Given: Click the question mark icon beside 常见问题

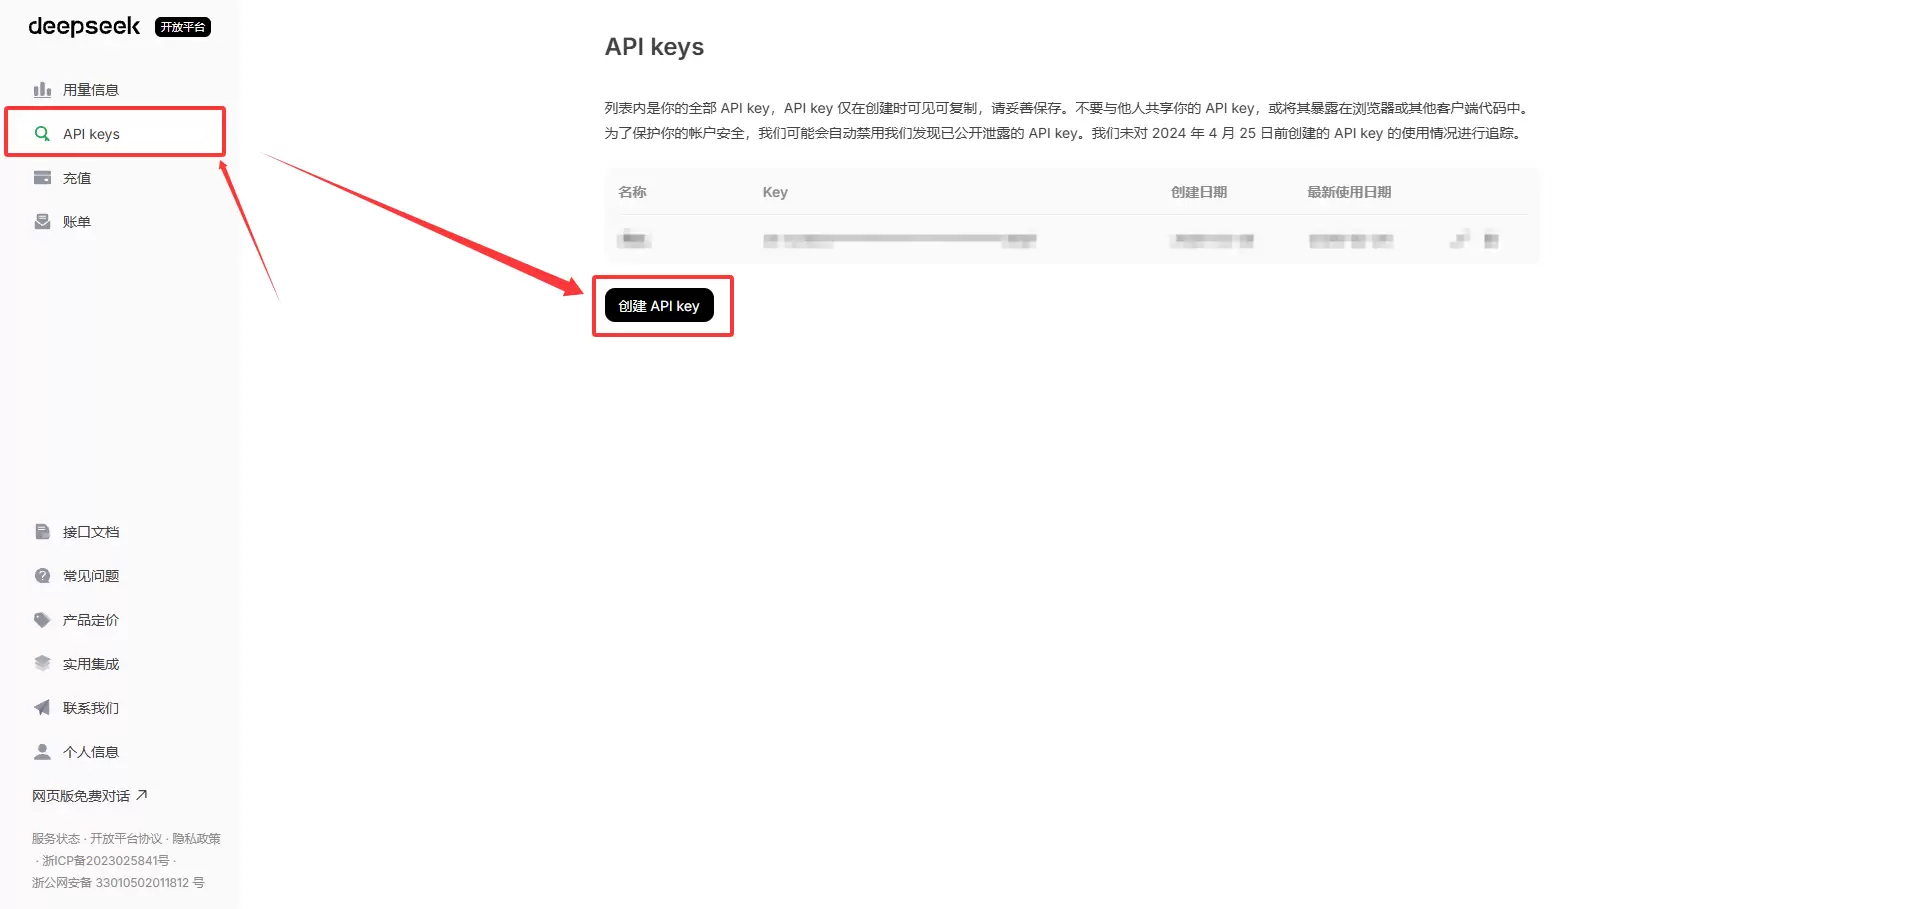Looking at the screenshot, I should [x=42, y=575].
